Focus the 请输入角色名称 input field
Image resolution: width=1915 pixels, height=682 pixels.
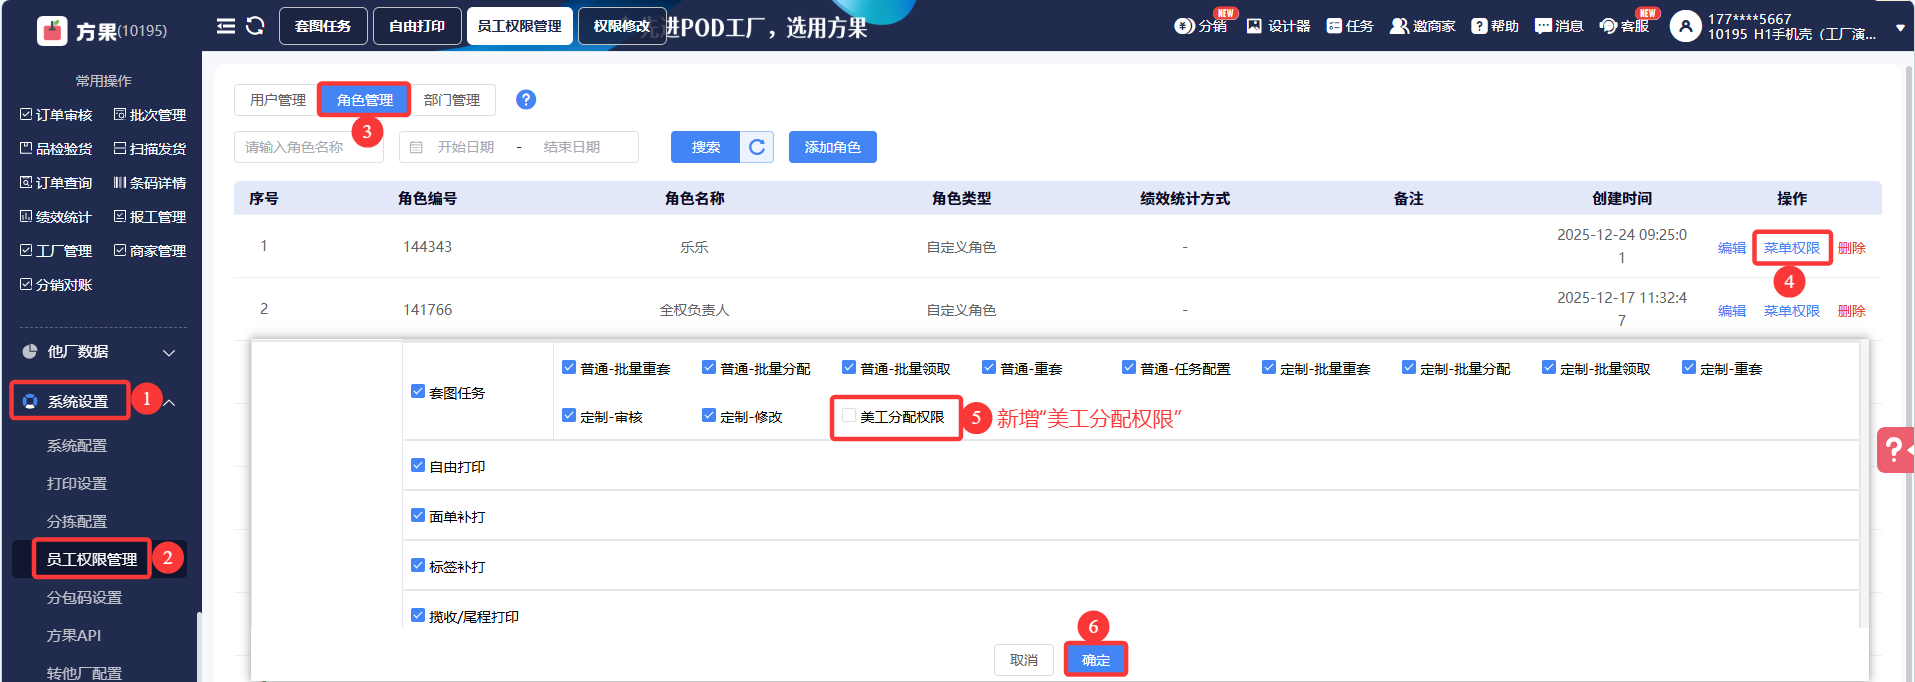[309, 147]
